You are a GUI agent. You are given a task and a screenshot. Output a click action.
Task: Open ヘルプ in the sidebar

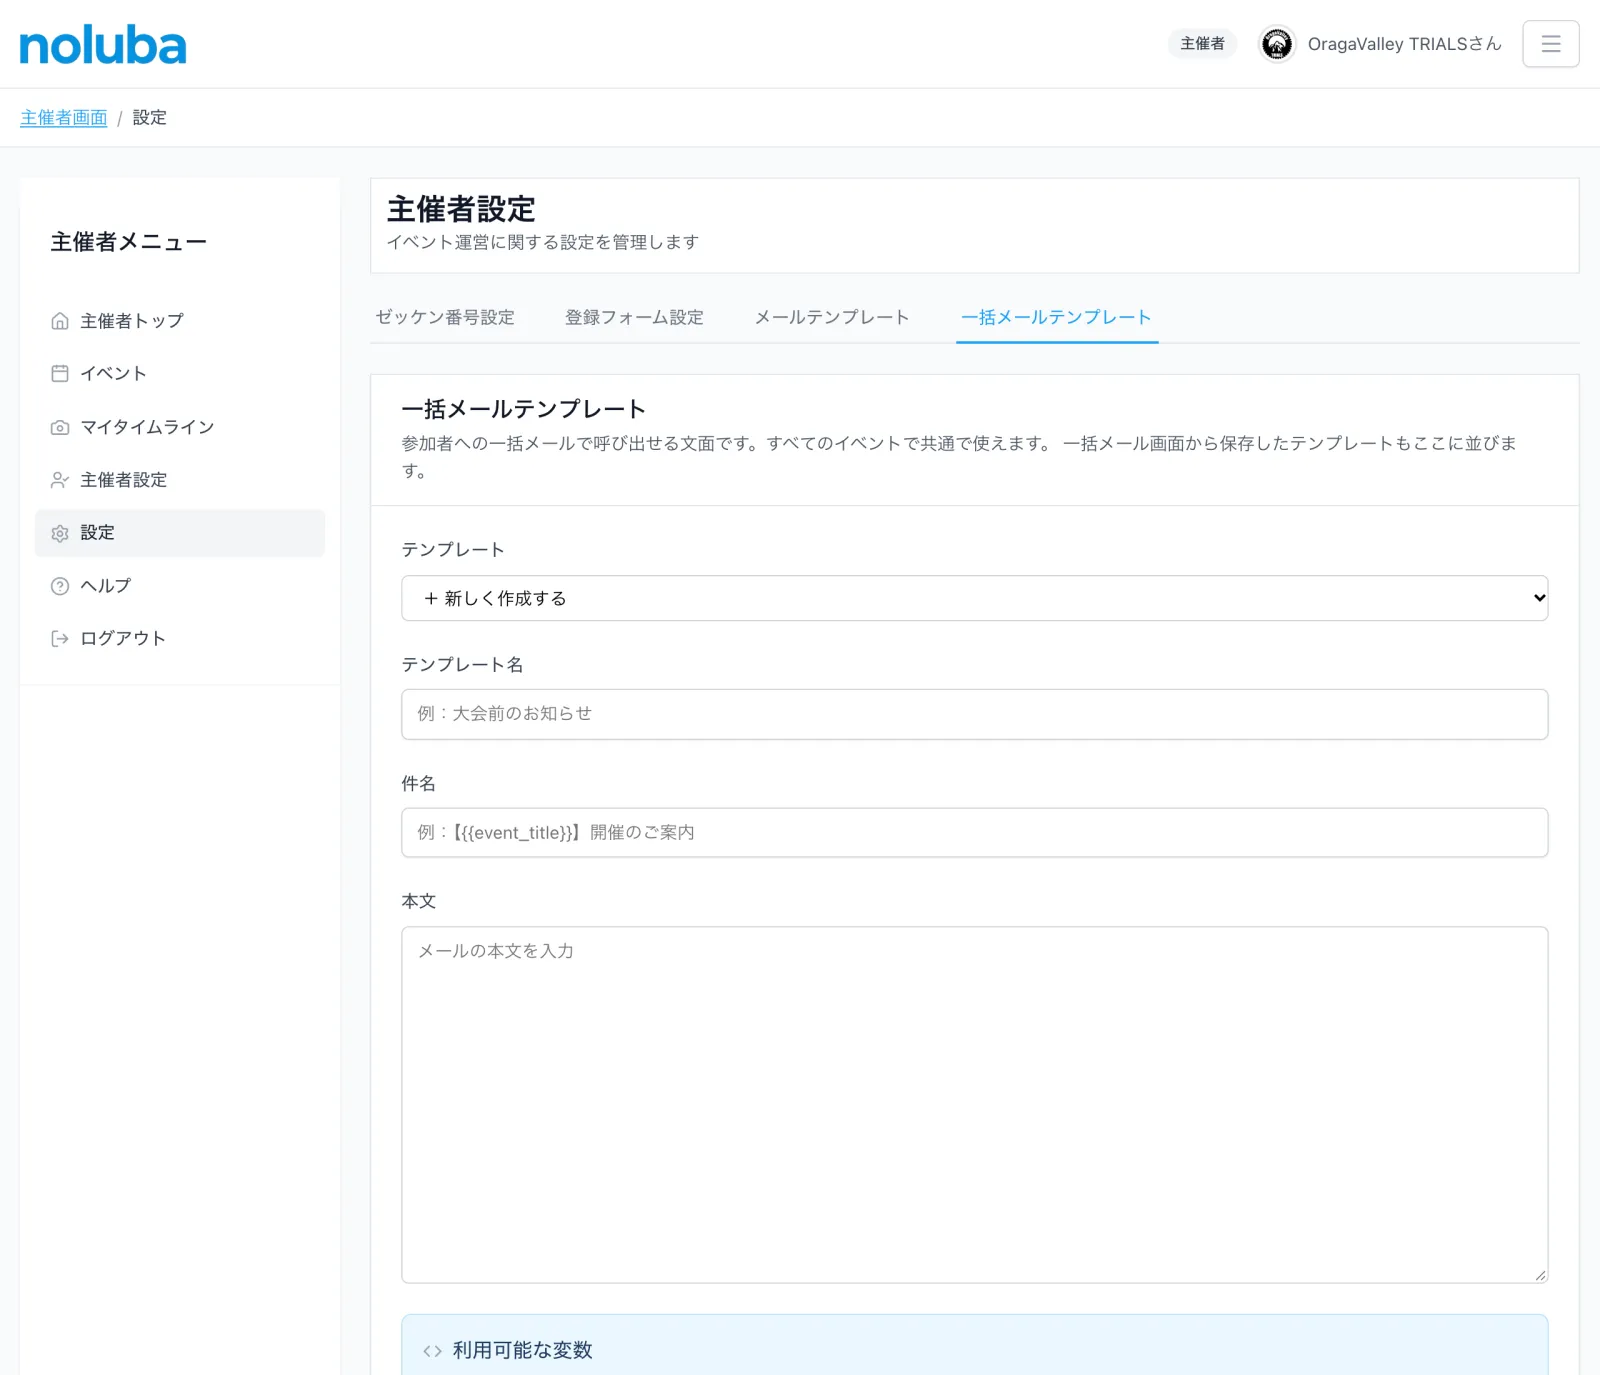click(x=180, y=586)
